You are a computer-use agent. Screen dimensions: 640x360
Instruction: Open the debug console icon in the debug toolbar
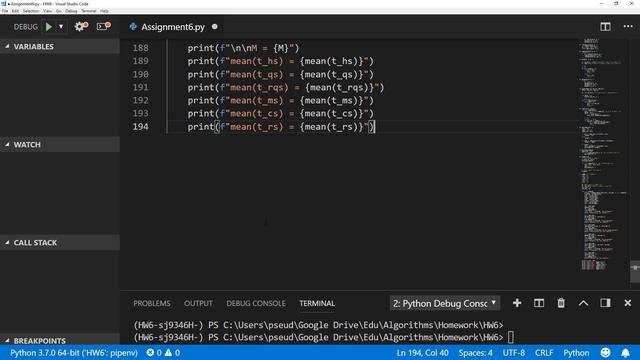103,27
